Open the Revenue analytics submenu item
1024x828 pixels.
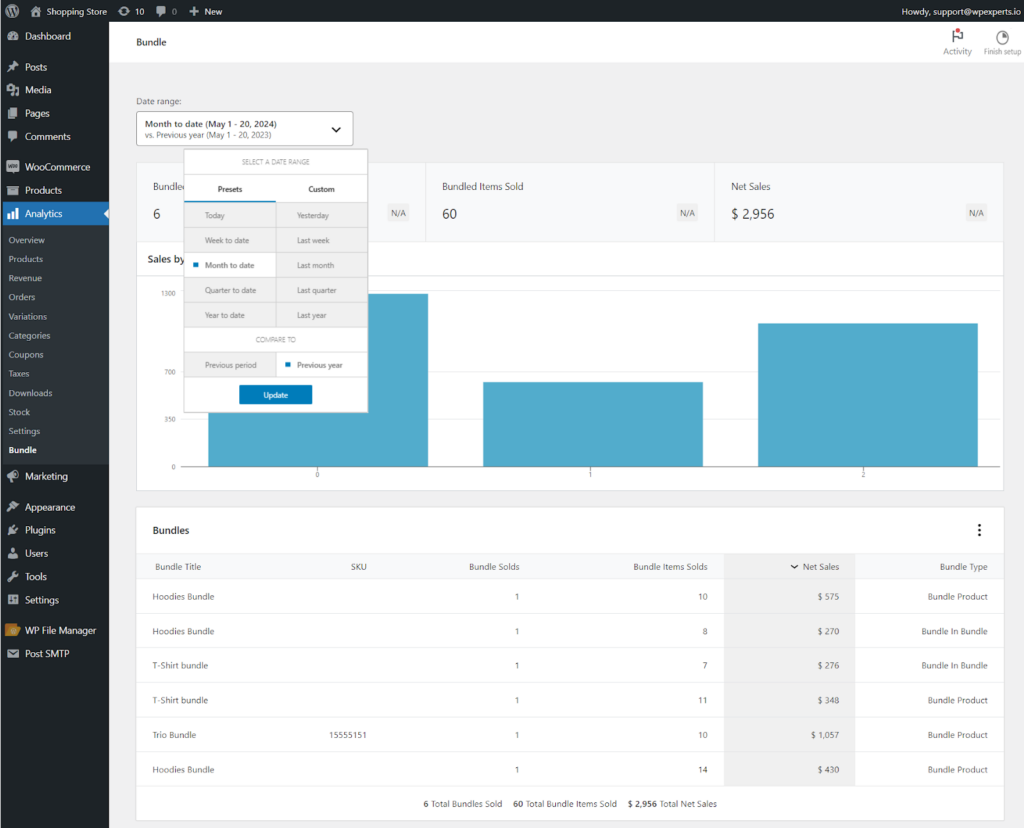click(25, 278)
